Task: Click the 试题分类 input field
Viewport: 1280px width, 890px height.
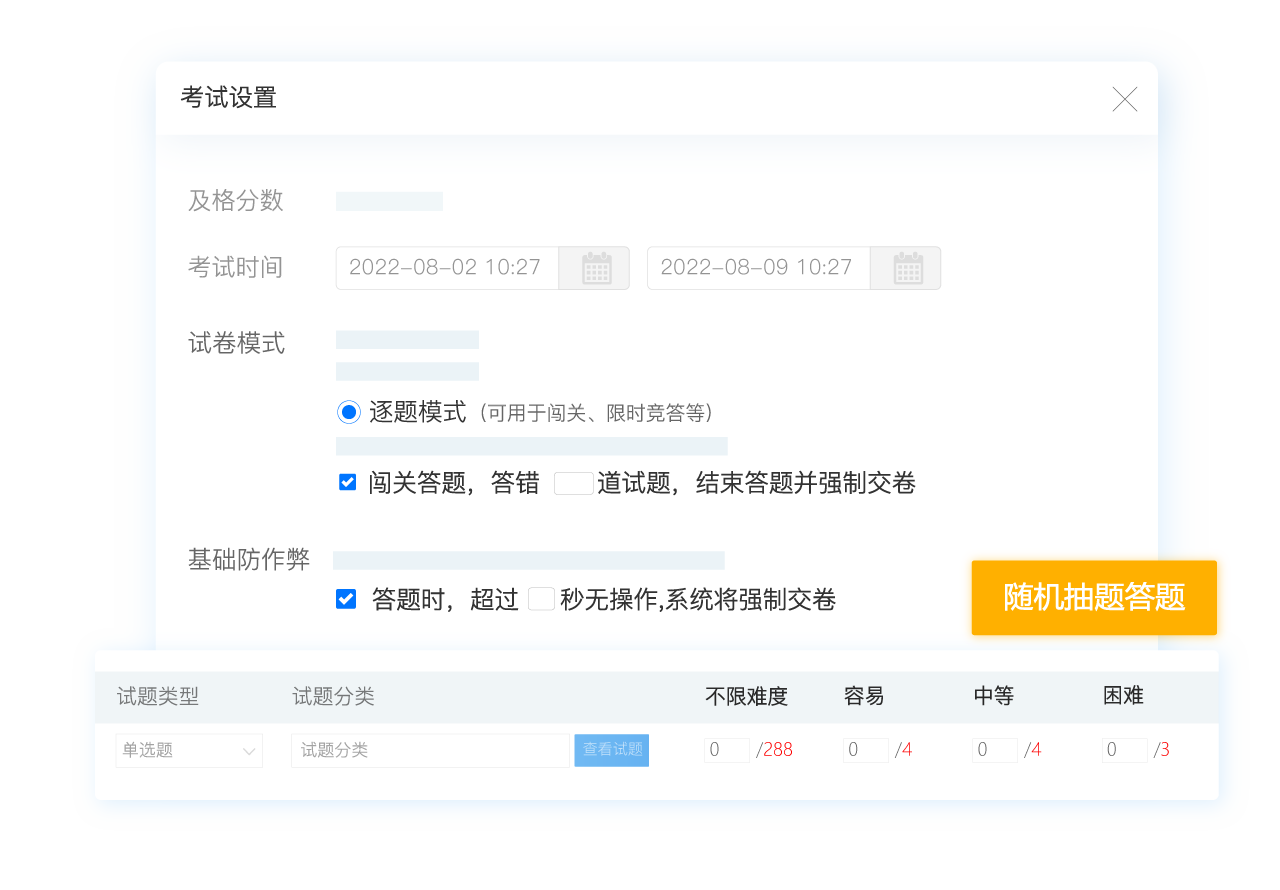Action: point(430,750)
